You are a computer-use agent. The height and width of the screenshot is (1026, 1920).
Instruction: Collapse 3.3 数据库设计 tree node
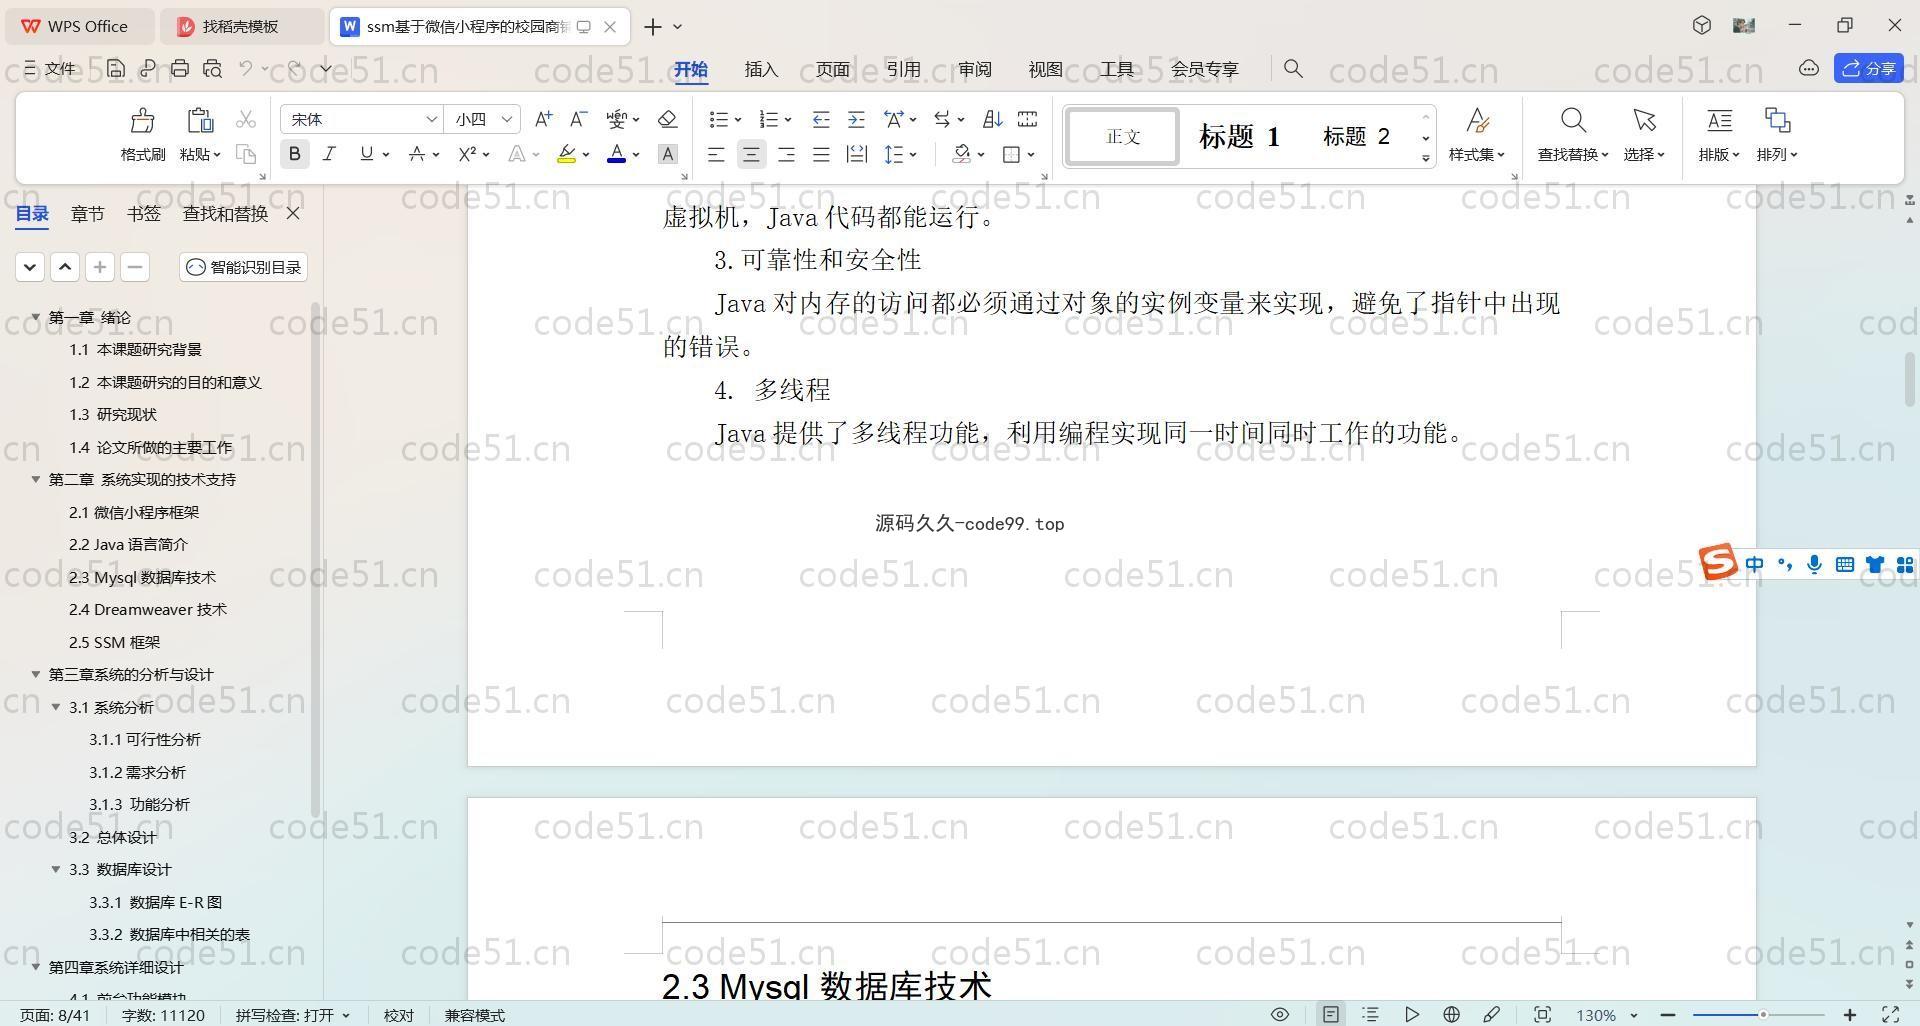(x=56, y=869)
